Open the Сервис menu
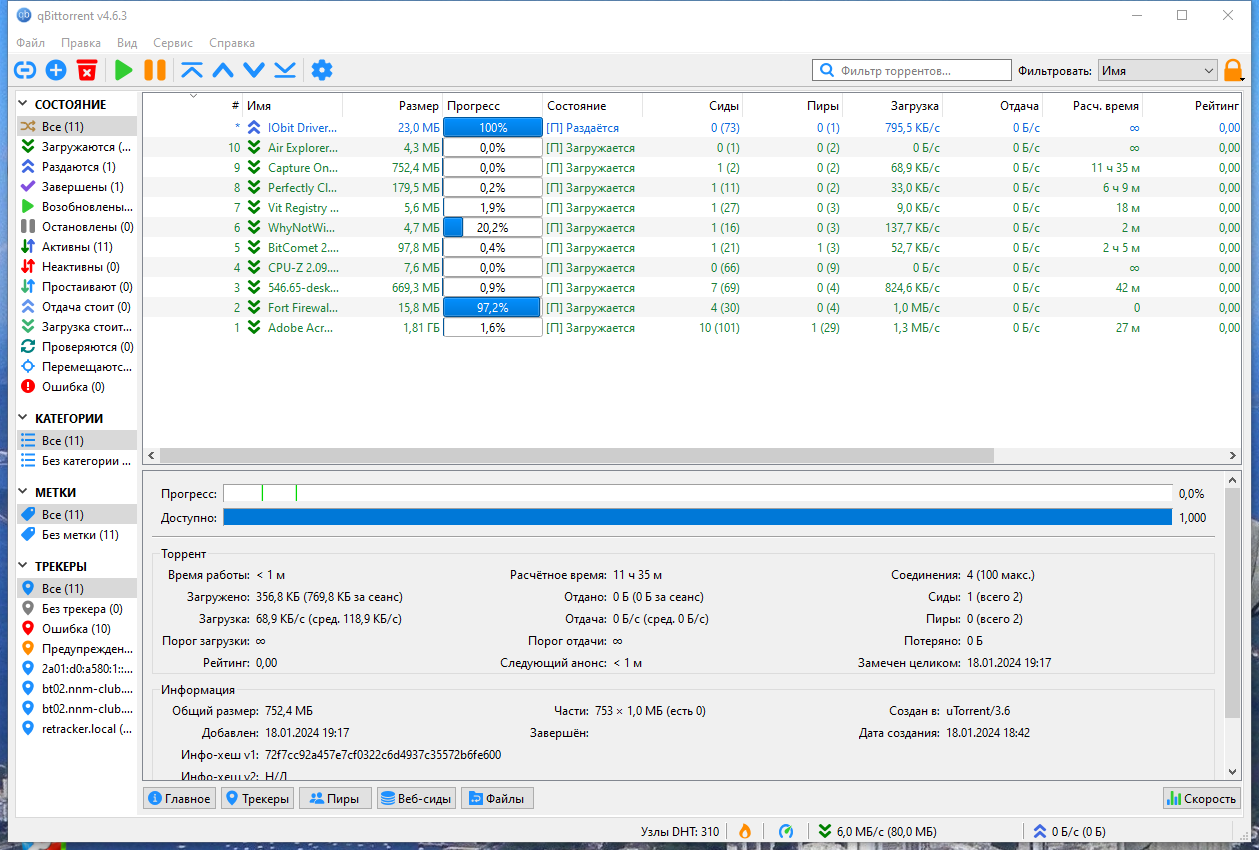 172,43
